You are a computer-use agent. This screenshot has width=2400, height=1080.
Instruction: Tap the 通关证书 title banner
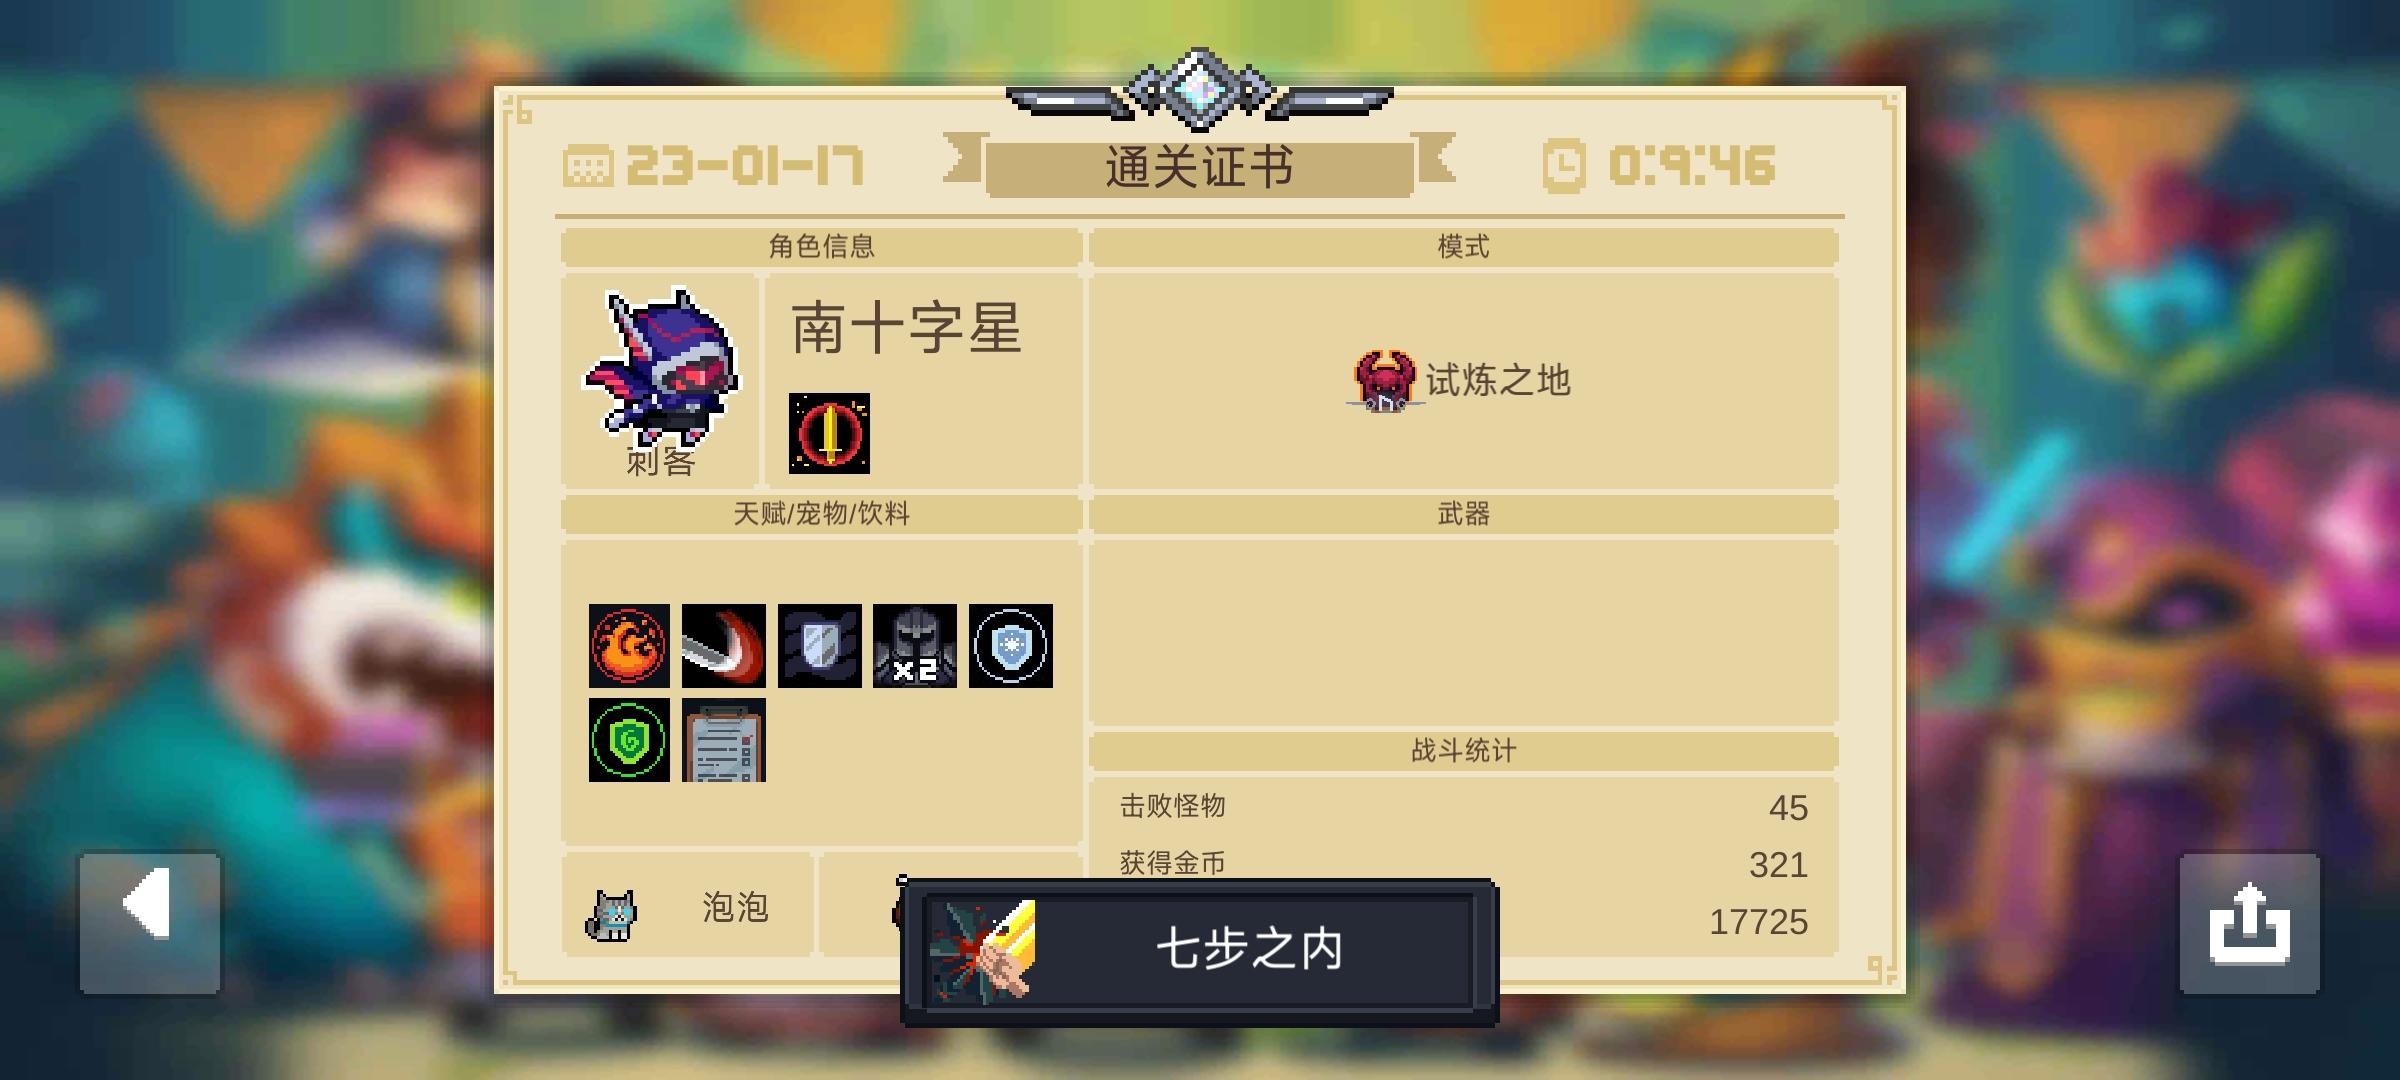click(x=1199, y=166)
